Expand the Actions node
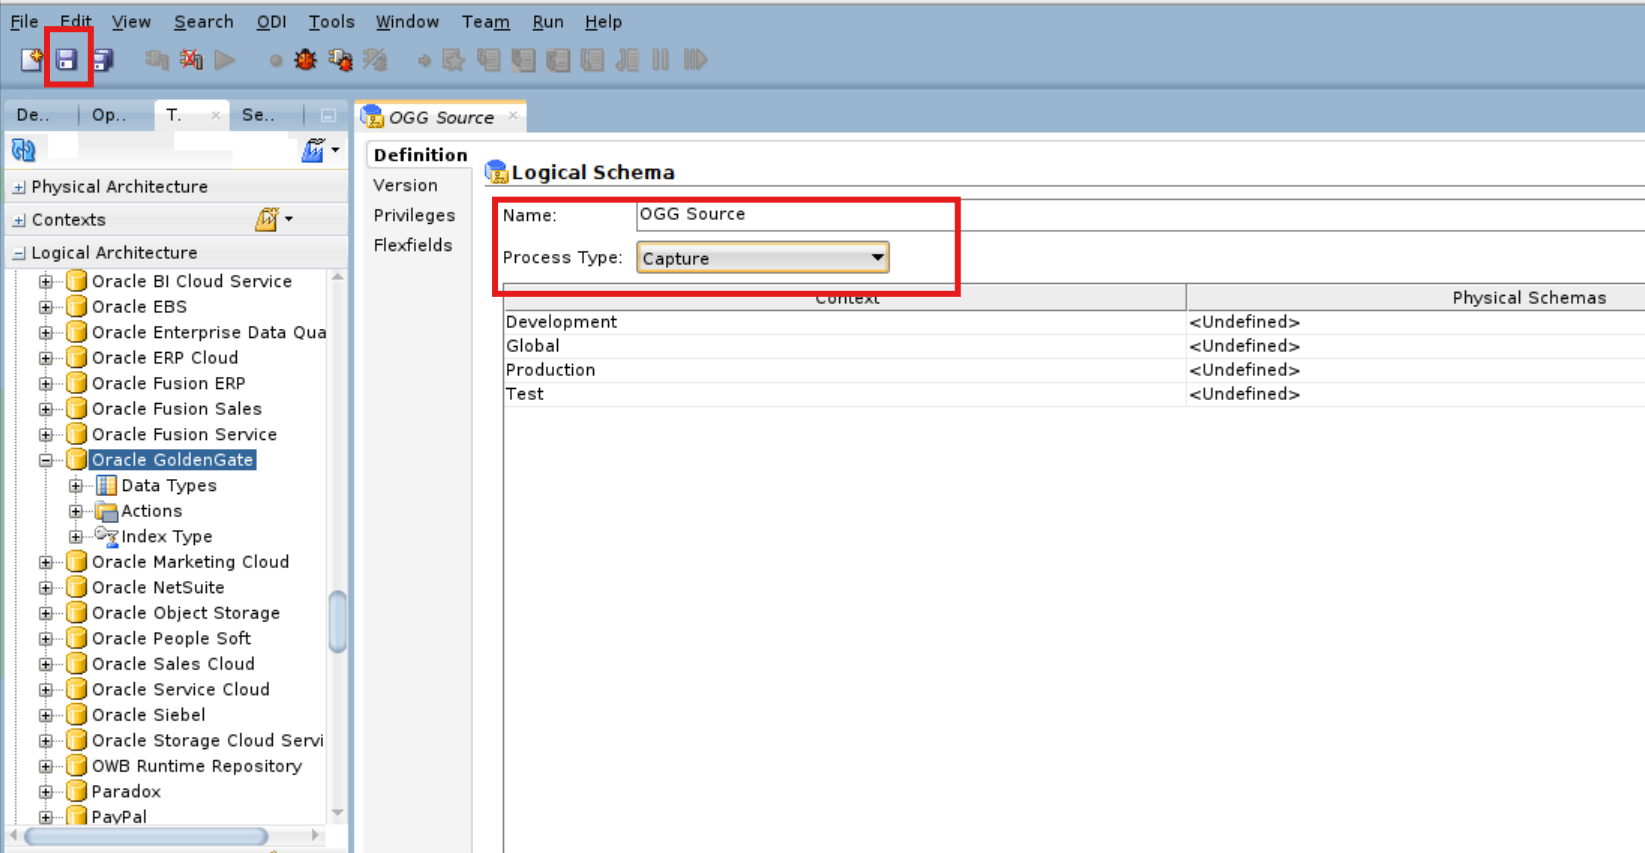Screen dimensions: 1645x853 (x=76, y=511)
